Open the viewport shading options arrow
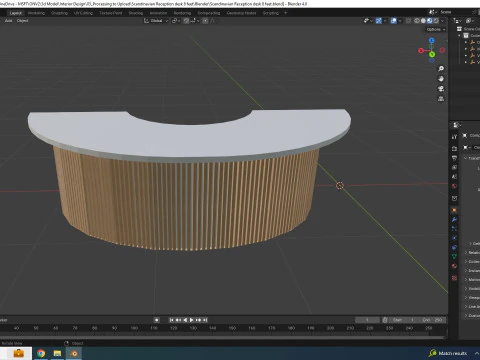 443,21
